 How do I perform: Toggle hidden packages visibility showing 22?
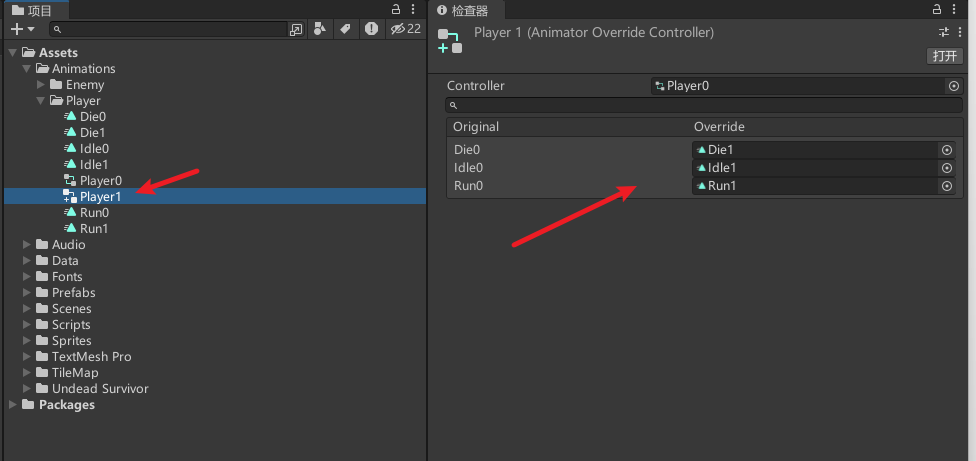point(405,30)
